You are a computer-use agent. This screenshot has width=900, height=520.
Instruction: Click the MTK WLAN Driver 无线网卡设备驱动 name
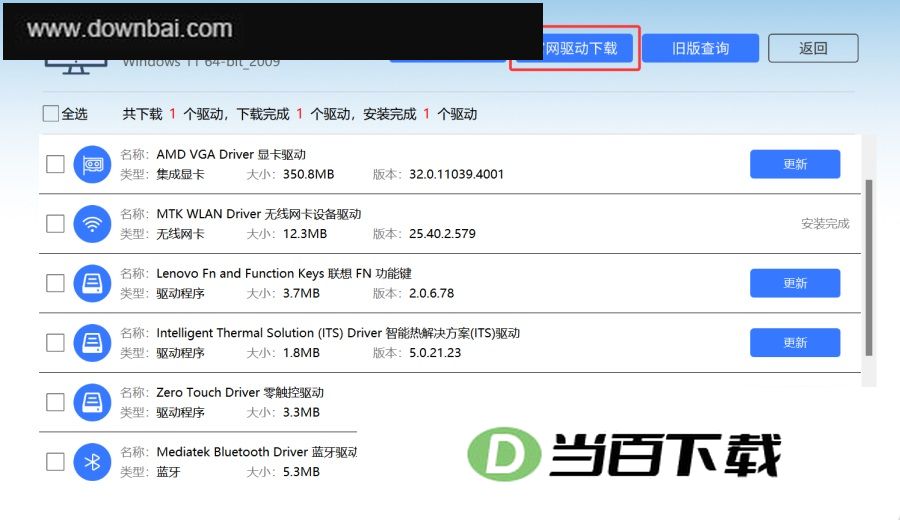coord(259,214)
